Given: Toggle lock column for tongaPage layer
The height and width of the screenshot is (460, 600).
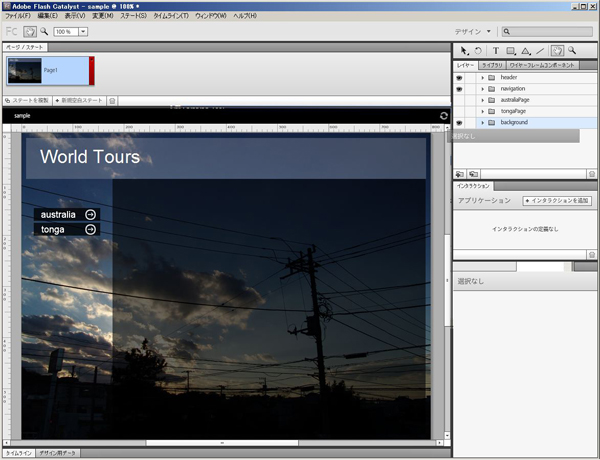Looking at the screenshot, I should (x=470, y=111).
